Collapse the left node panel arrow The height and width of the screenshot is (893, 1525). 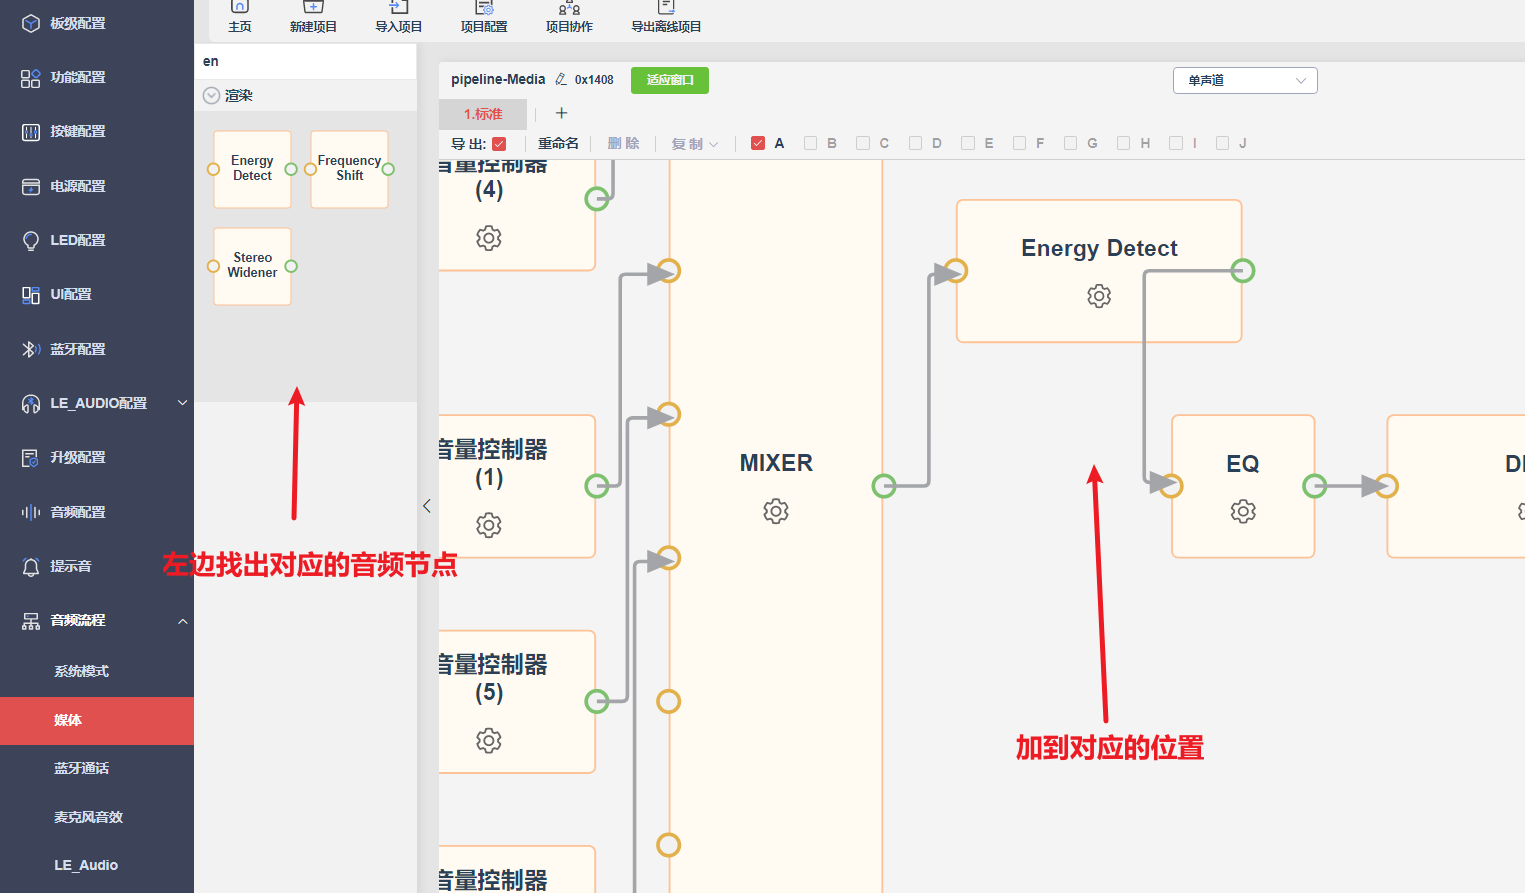point(427,506)
